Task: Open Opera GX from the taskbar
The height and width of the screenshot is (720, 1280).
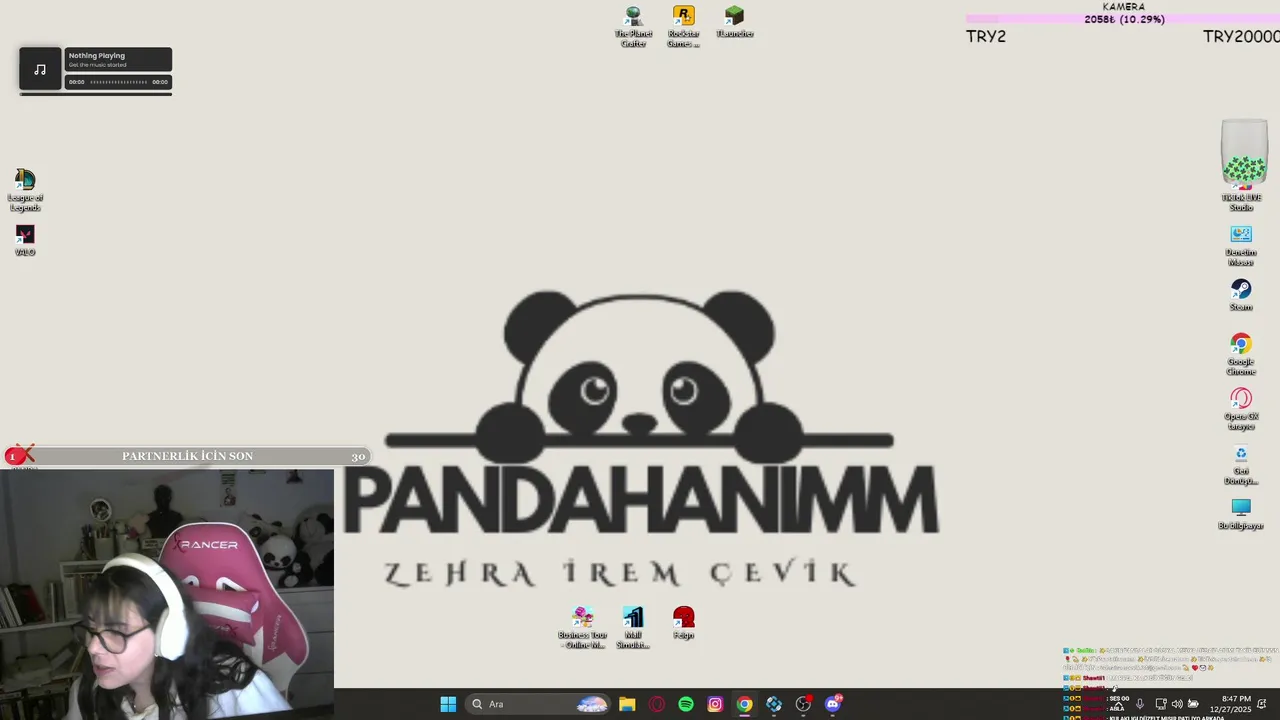Action: point(656,704)
